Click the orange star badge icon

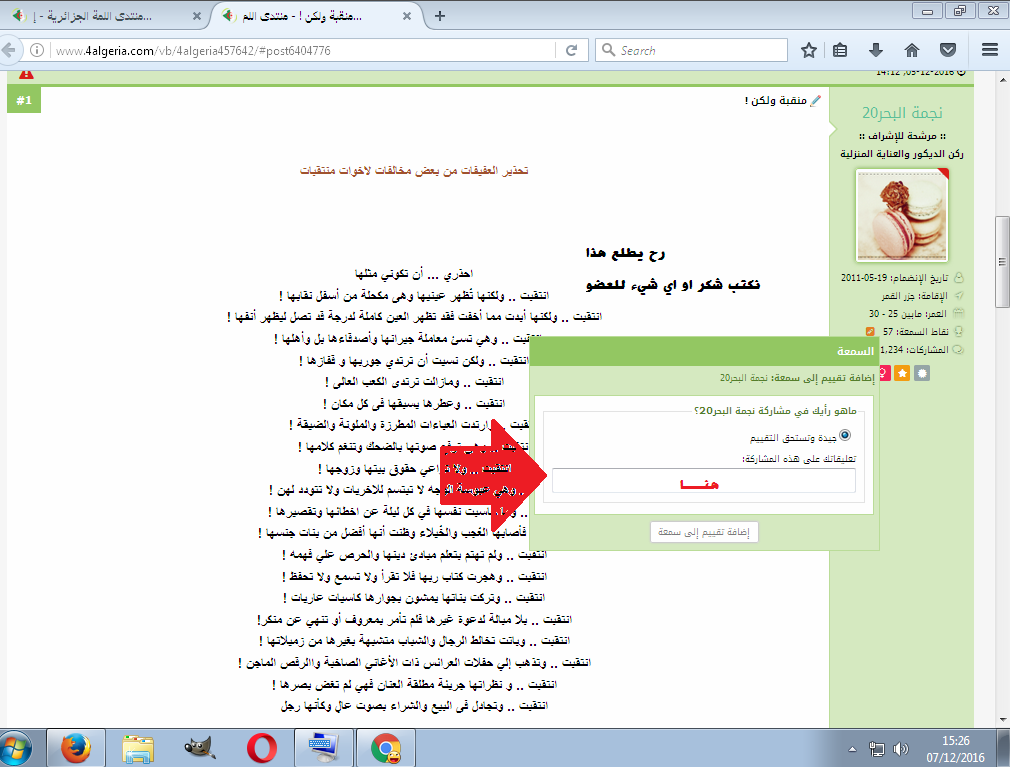[x=901, y=373]
